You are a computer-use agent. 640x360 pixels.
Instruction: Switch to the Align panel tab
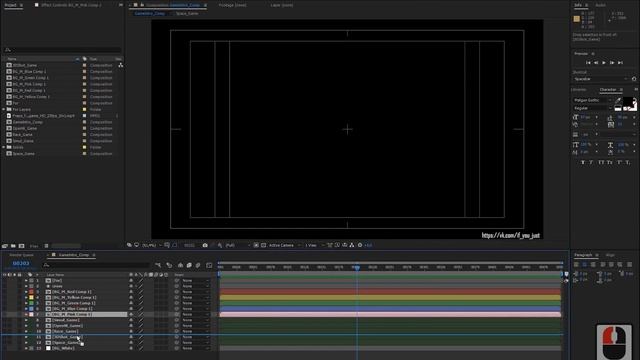pos(610,255)
